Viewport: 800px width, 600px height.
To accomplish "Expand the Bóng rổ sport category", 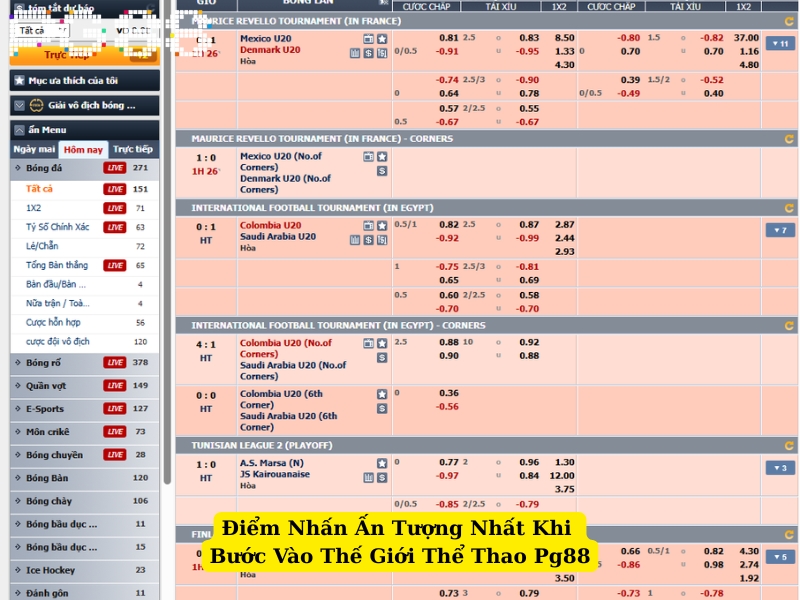I will [85, 363].
